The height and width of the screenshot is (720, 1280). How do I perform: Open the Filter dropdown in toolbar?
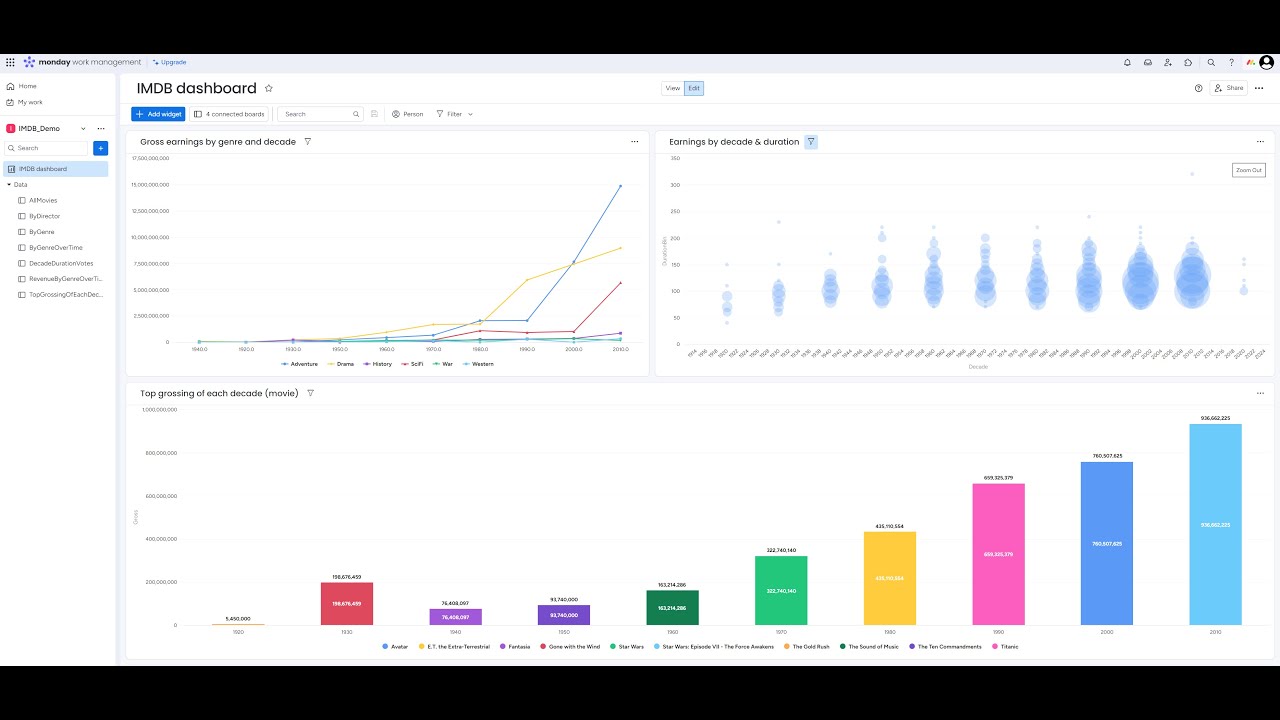(x=455, y=114)
